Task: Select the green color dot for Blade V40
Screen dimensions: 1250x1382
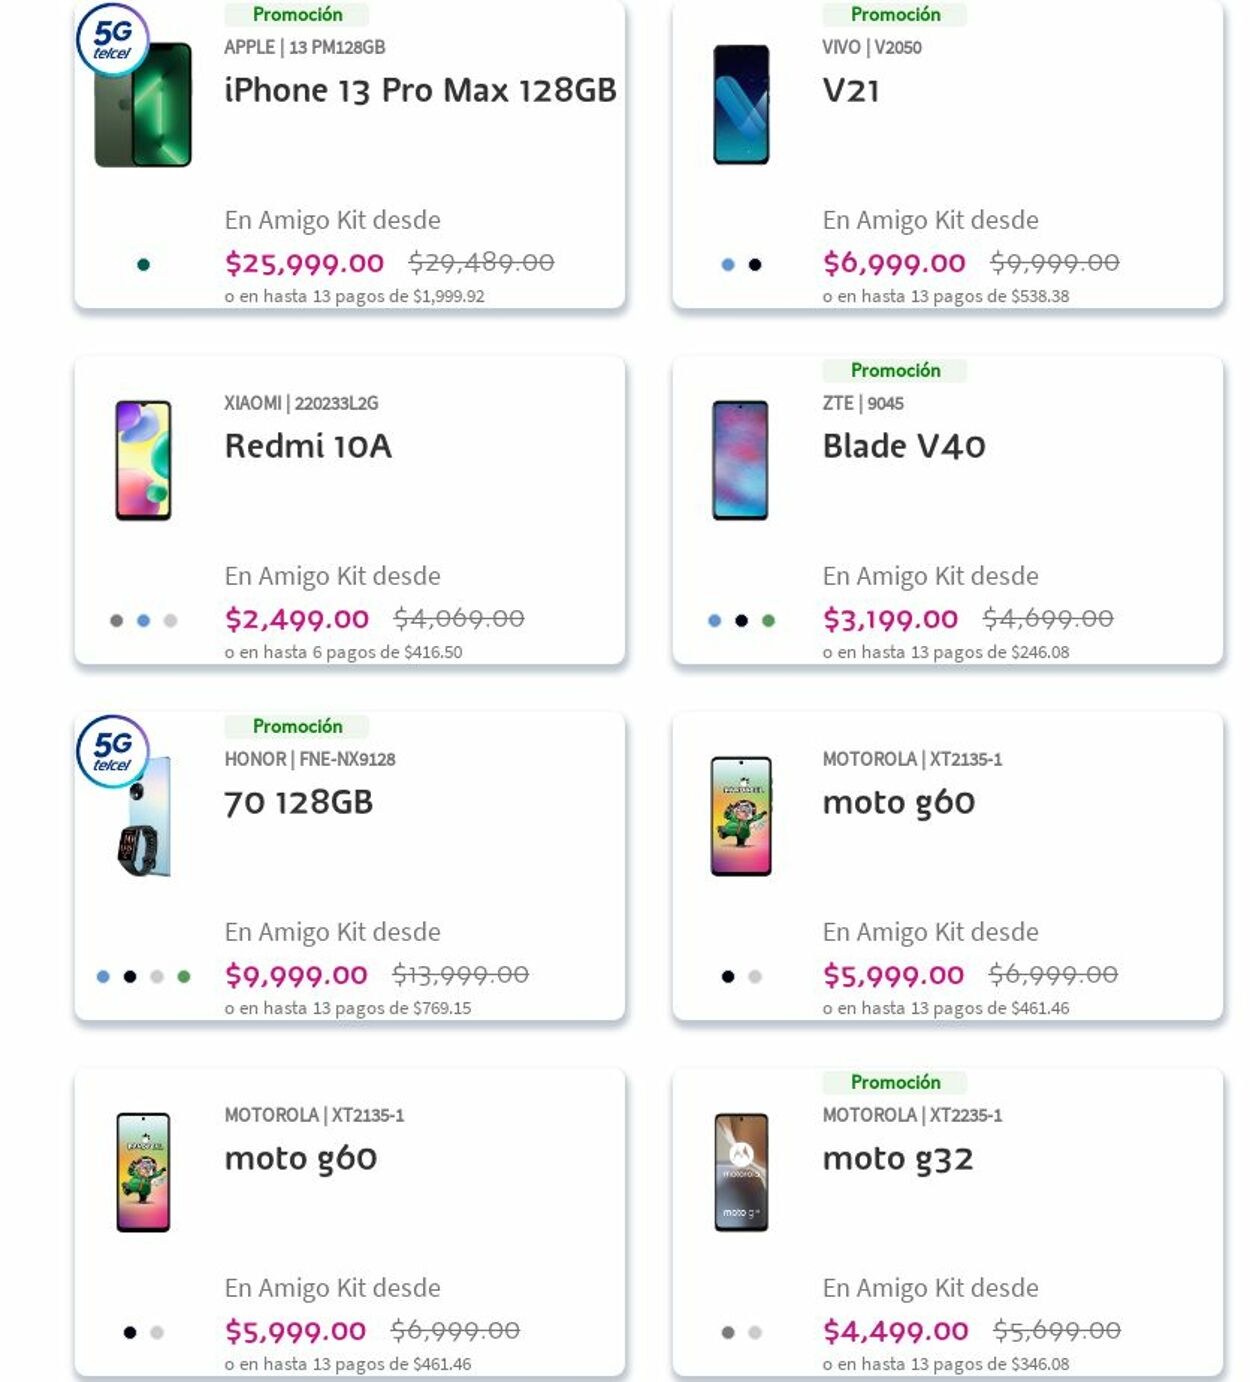Action: 768,621
